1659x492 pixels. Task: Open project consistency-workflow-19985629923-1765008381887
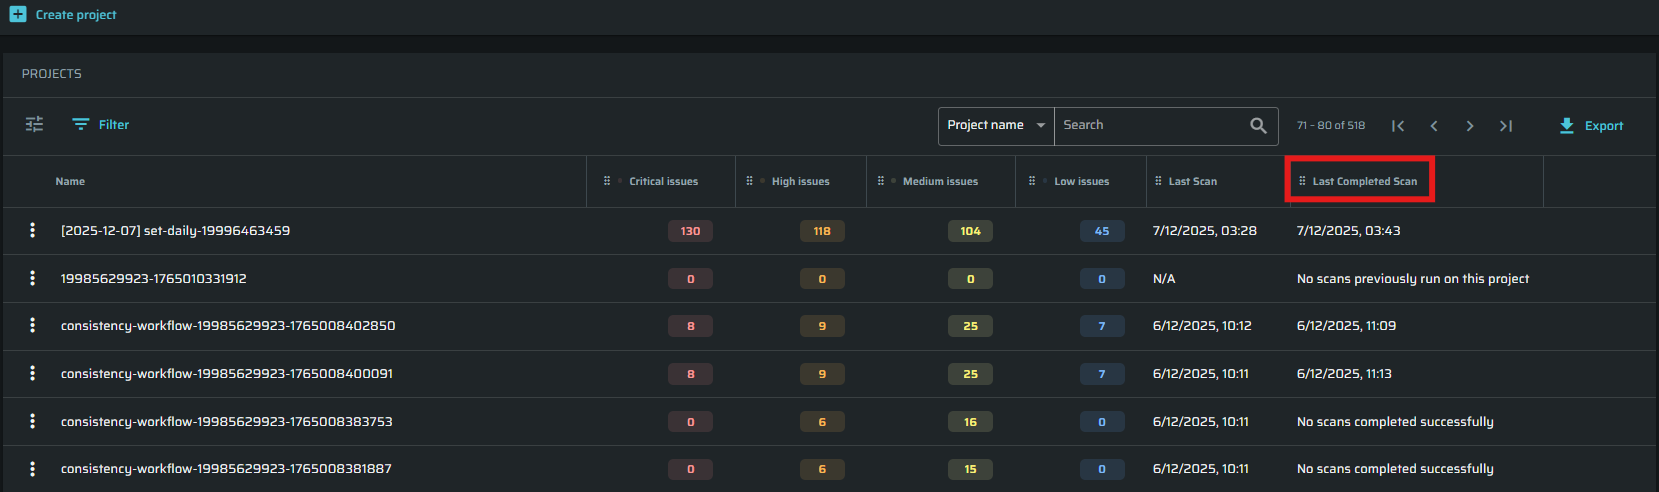[226, 469]
